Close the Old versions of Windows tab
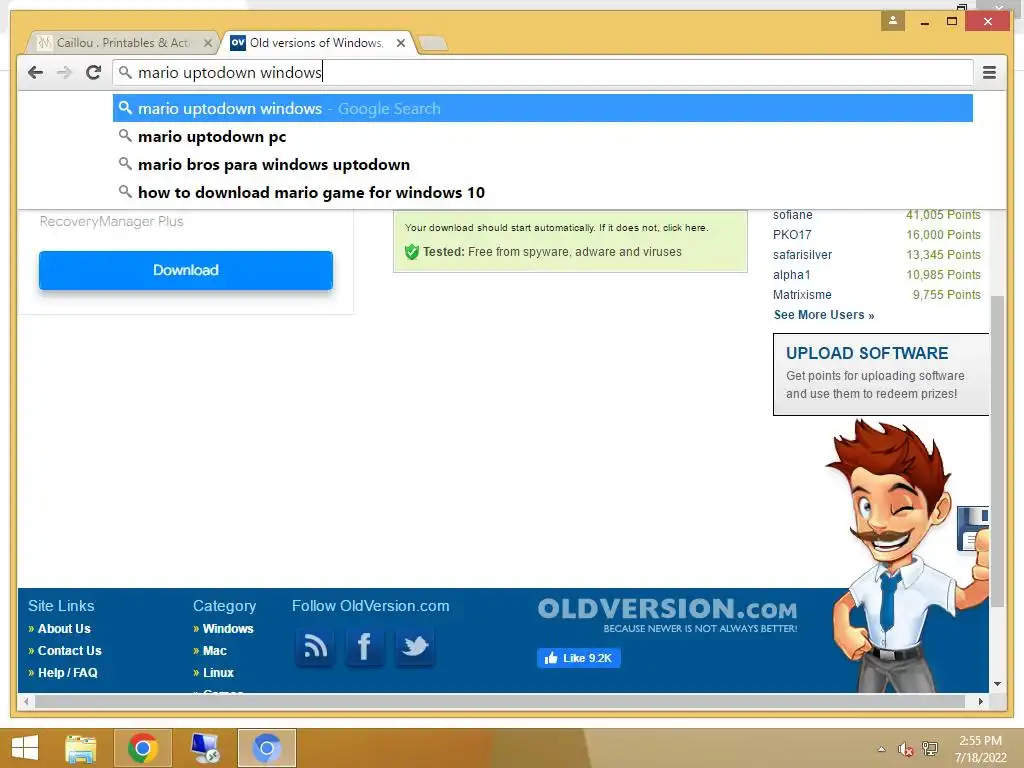The width and height of the screenshot is (1024, 768). (x=401, y=43)
